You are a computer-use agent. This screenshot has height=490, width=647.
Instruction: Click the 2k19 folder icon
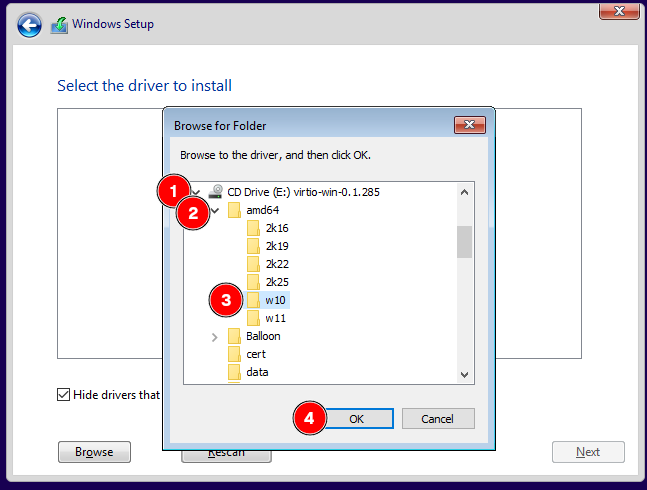coord(253,246)
